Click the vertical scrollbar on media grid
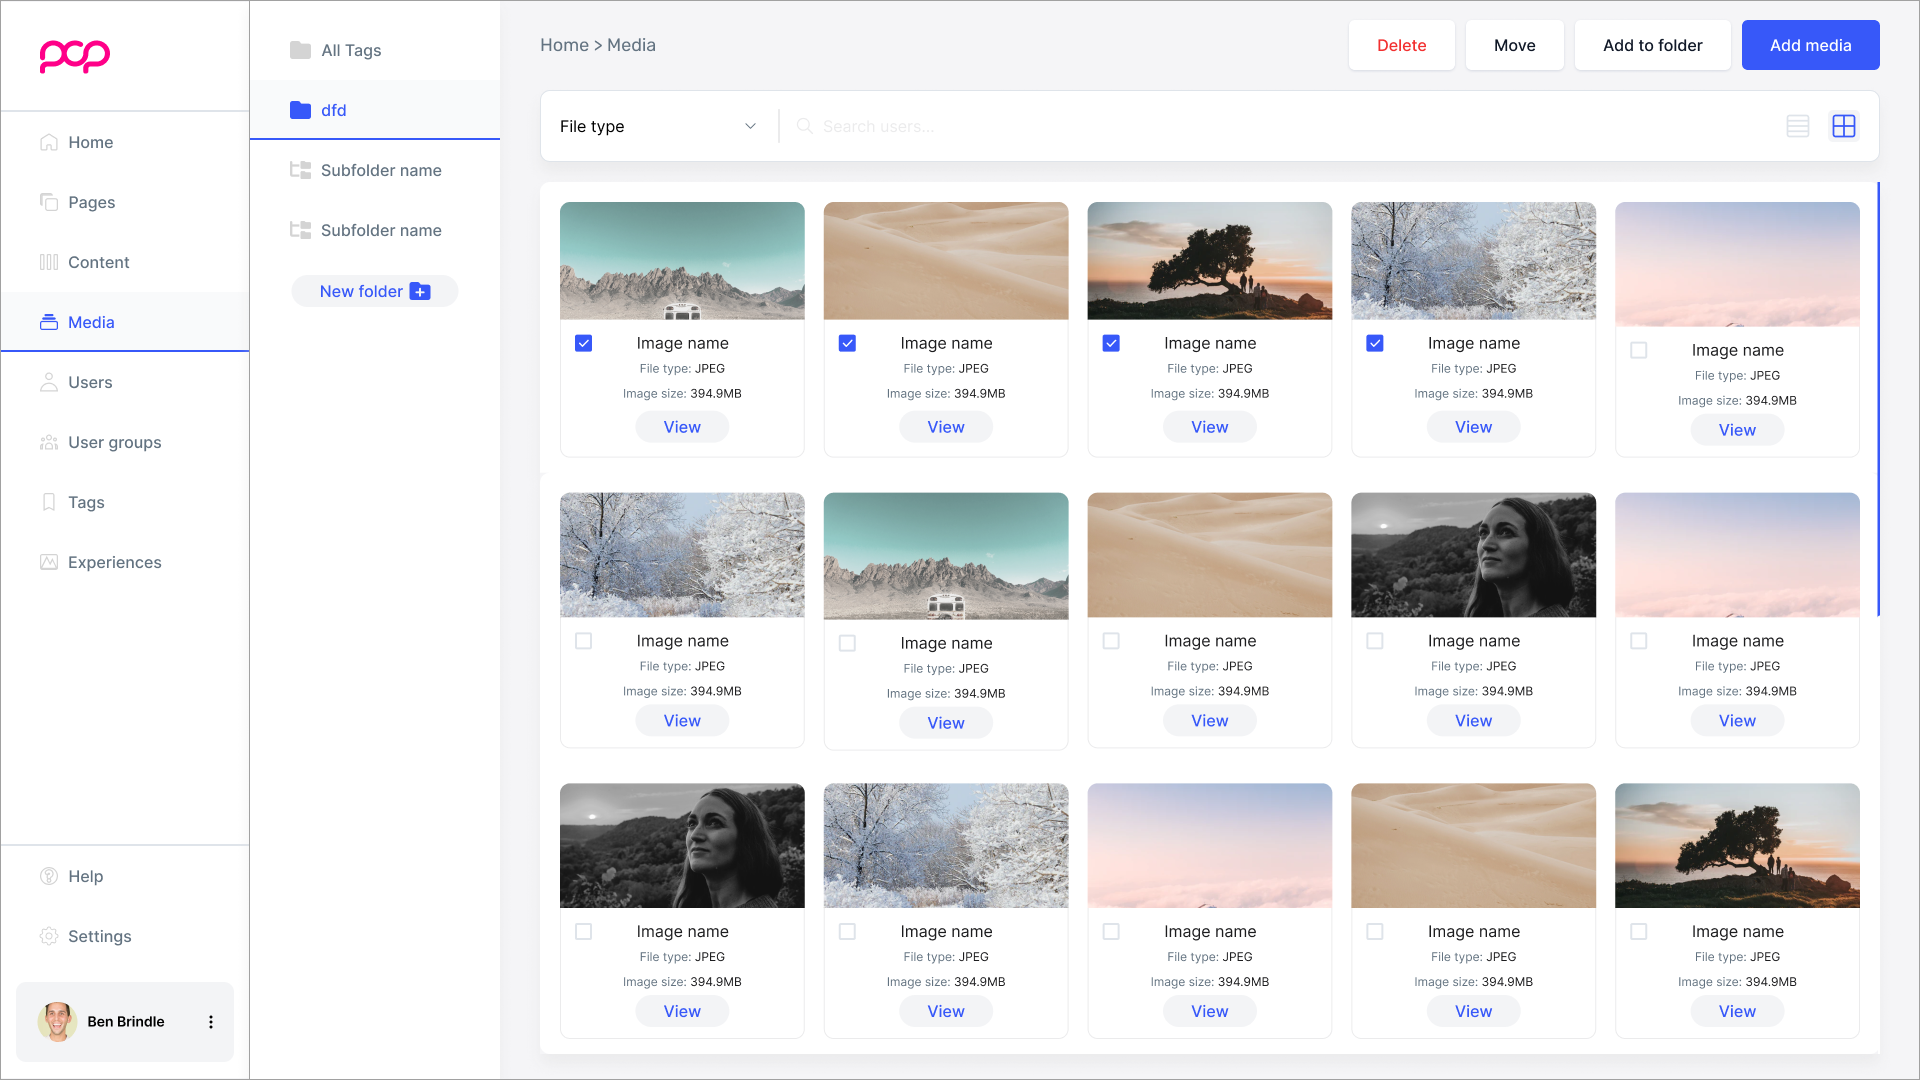 (x=1878, y=400)
